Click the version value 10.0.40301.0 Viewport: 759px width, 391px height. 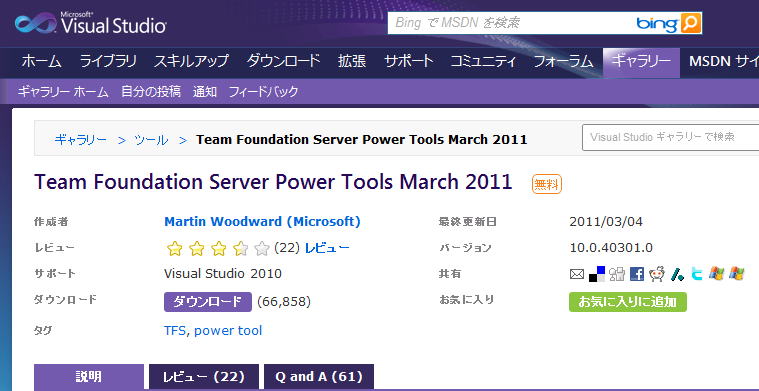click(611, 248)
